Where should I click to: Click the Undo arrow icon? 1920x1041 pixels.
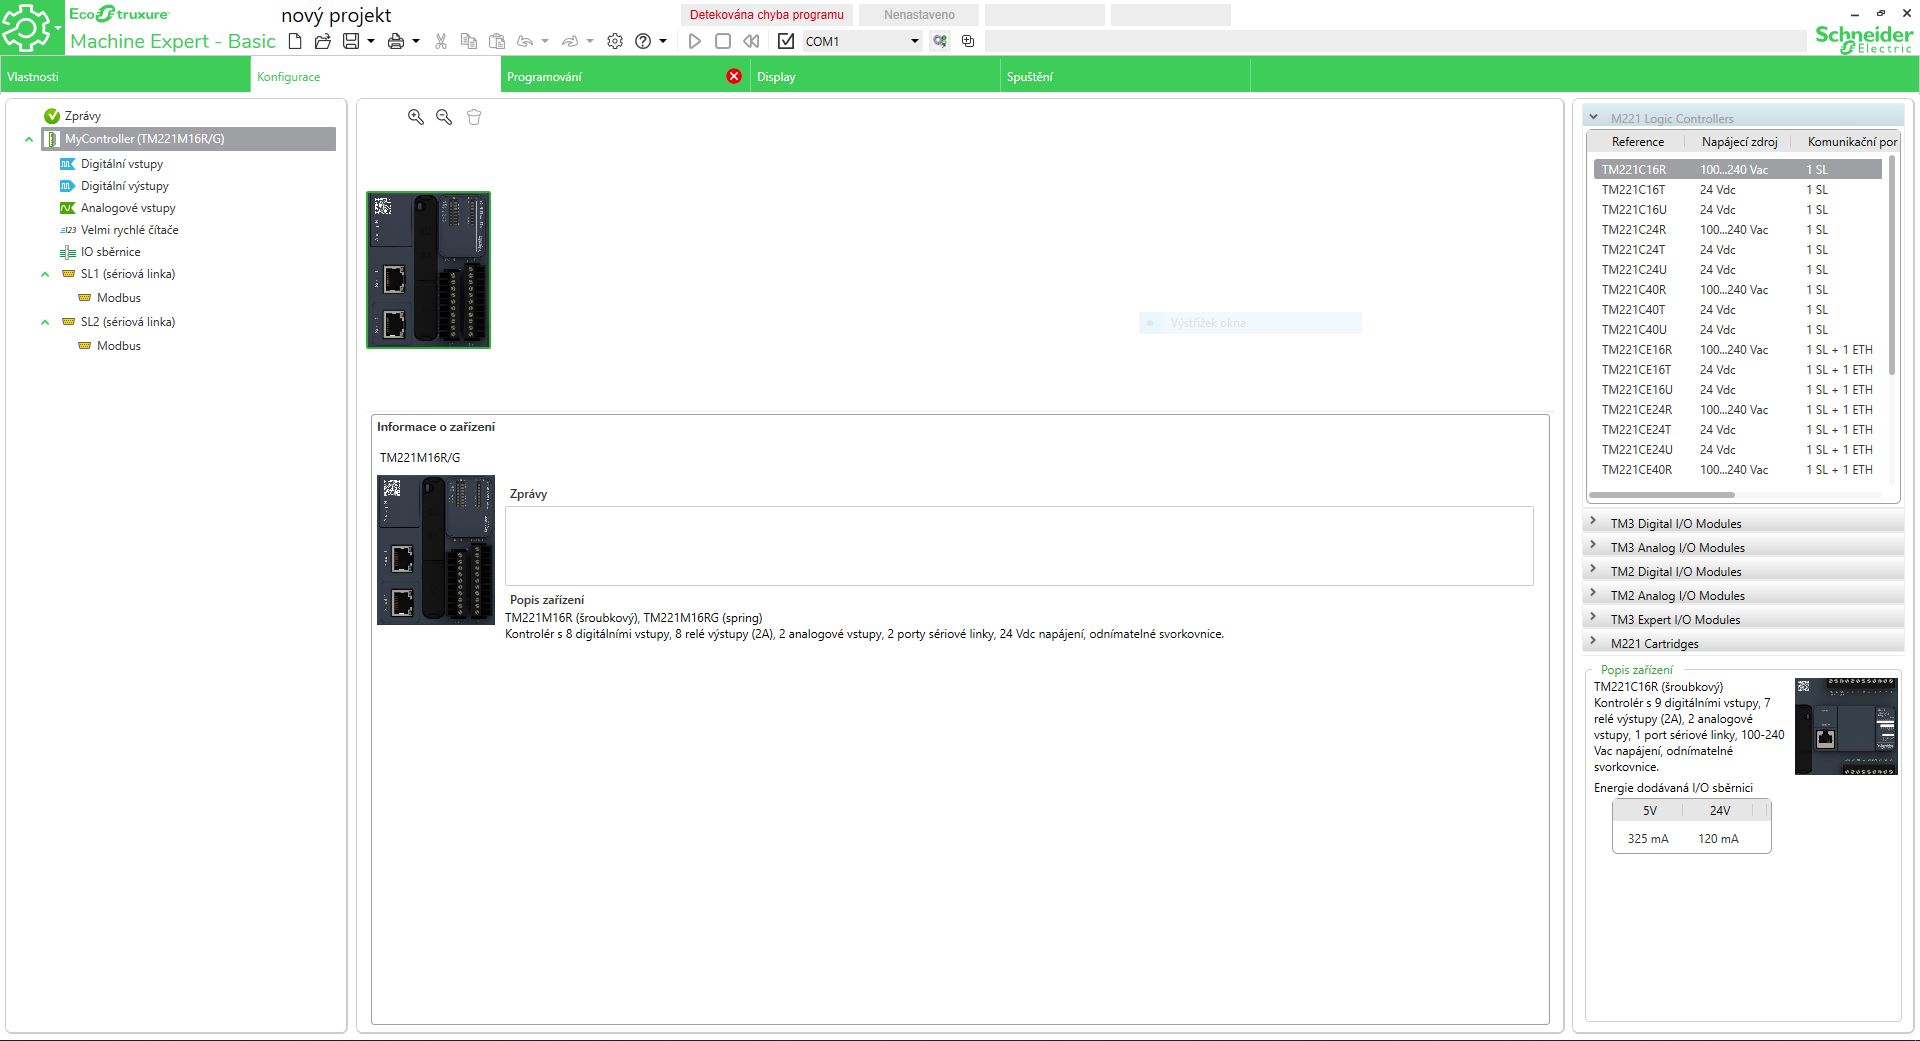tap(525, 41)
